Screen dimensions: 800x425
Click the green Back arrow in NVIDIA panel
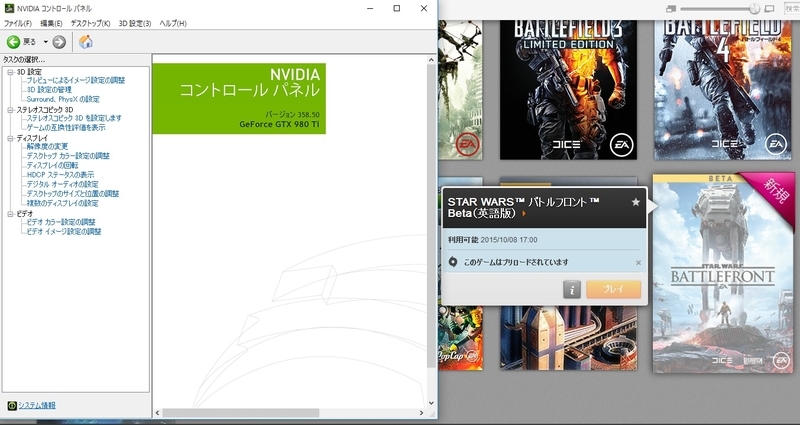click(x=13, y=42)
